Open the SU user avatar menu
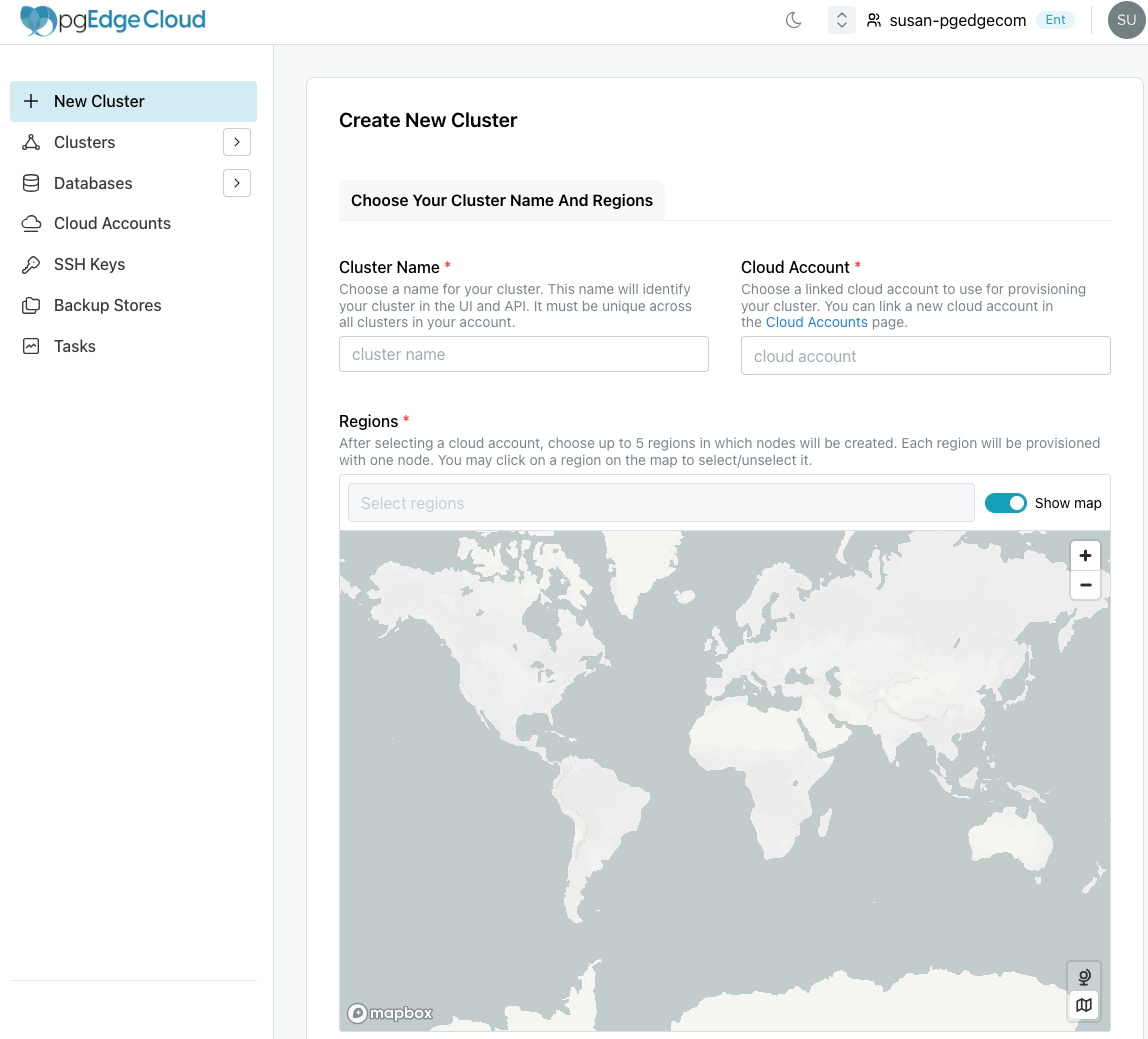Screen dimensions: 1148x1039 tap(1127, 20)
